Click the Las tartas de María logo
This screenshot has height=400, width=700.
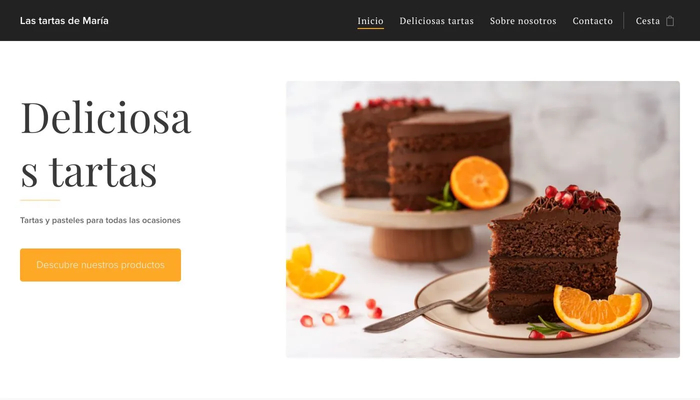[x=64, y=21]
